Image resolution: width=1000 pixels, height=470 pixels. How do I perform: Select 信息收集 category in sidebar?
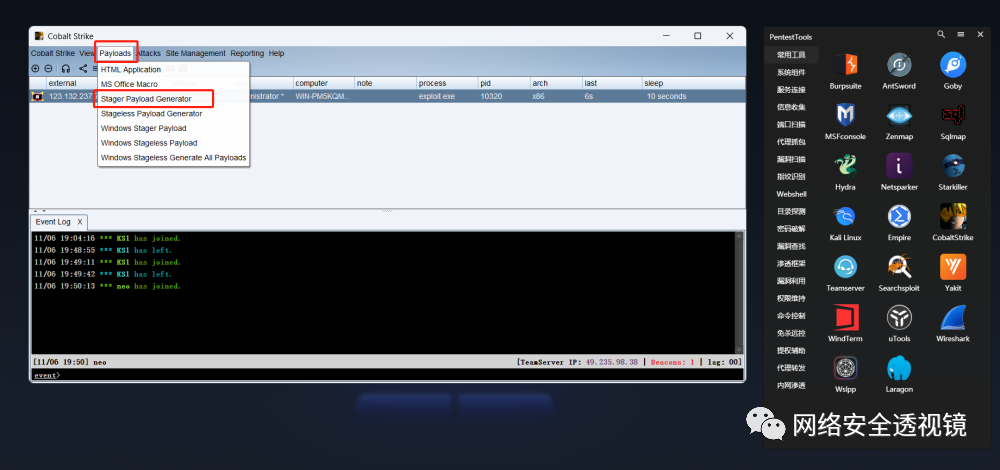[791, 107]
